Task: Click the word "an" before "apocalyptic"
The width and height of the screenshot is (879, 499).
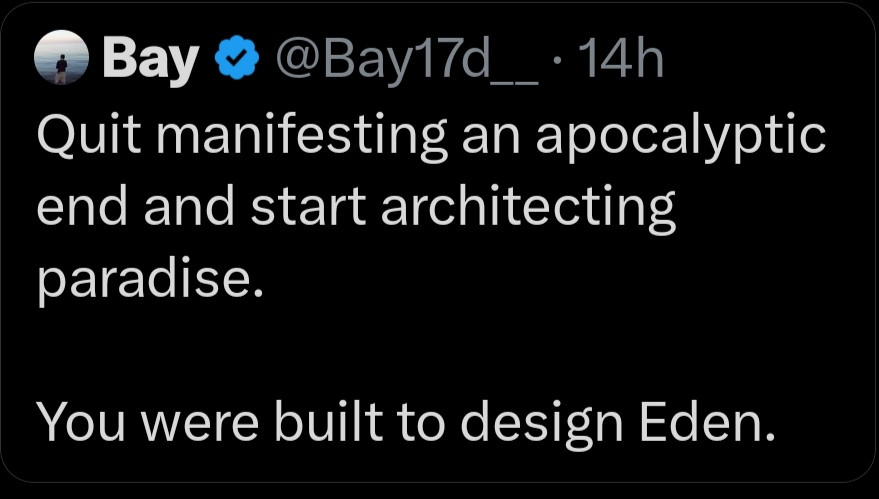Action: click(490, 137)
